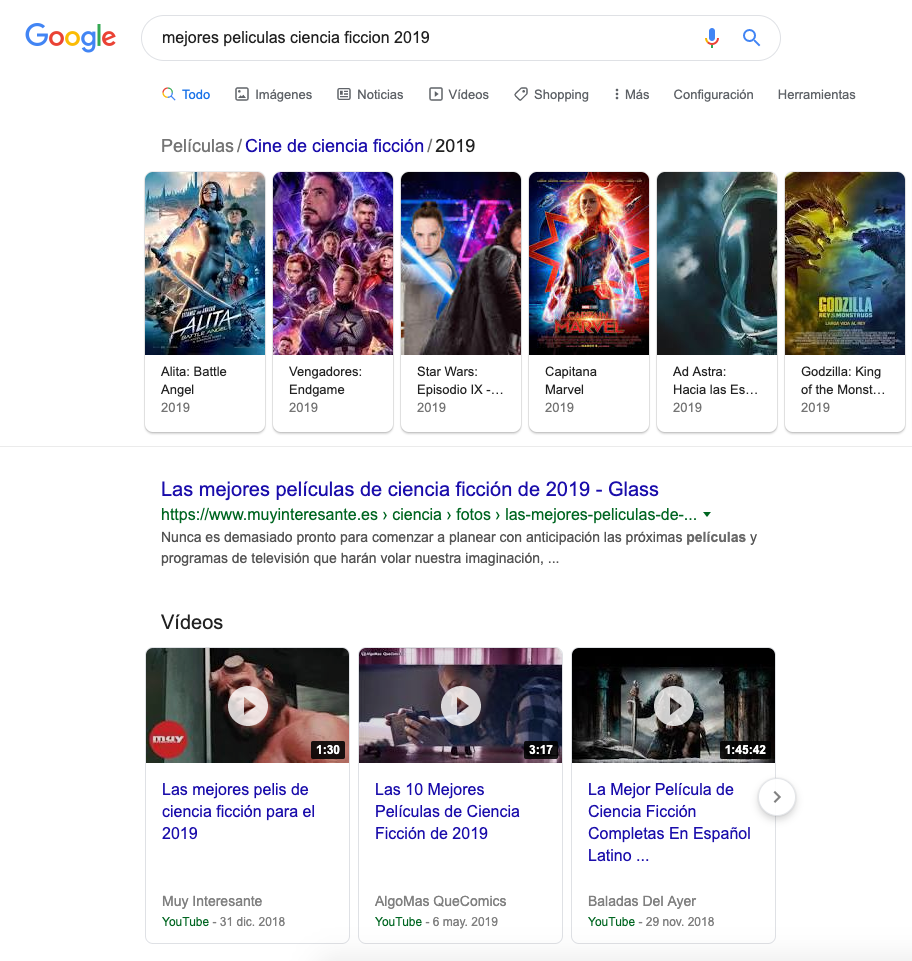
Task: Activate voice search with the microphone icon
Action: coord(712,38)
